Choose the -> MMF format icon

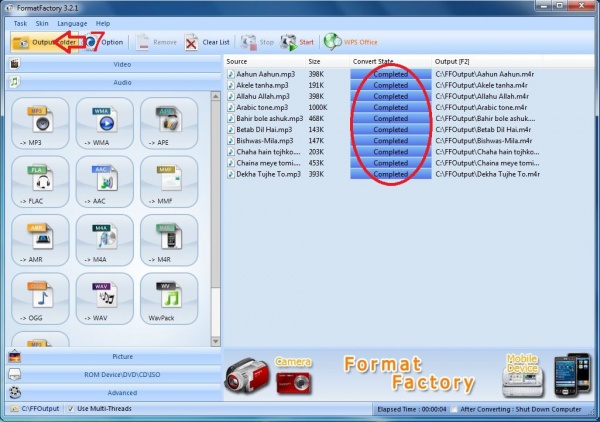(169, 182)
